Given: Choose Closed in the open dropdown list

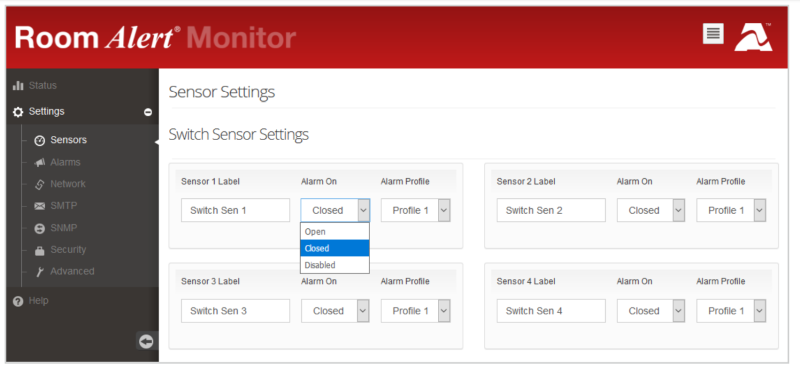Looking at the screenshot, I should (335, 248).
